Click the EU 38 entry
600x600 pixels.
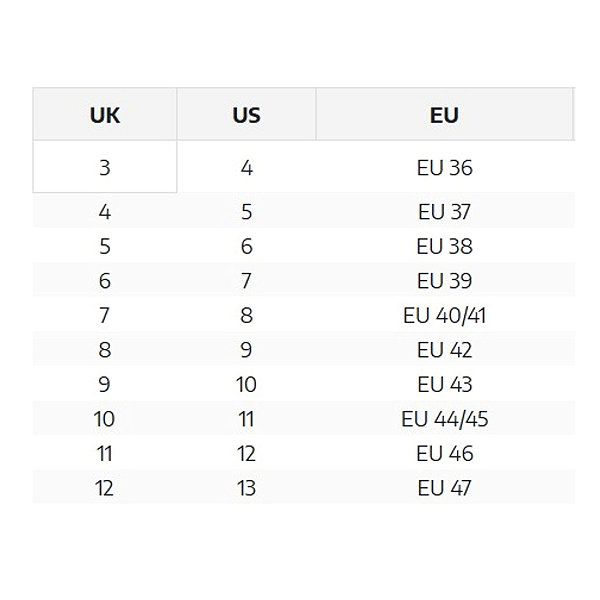tap(445, 246)
